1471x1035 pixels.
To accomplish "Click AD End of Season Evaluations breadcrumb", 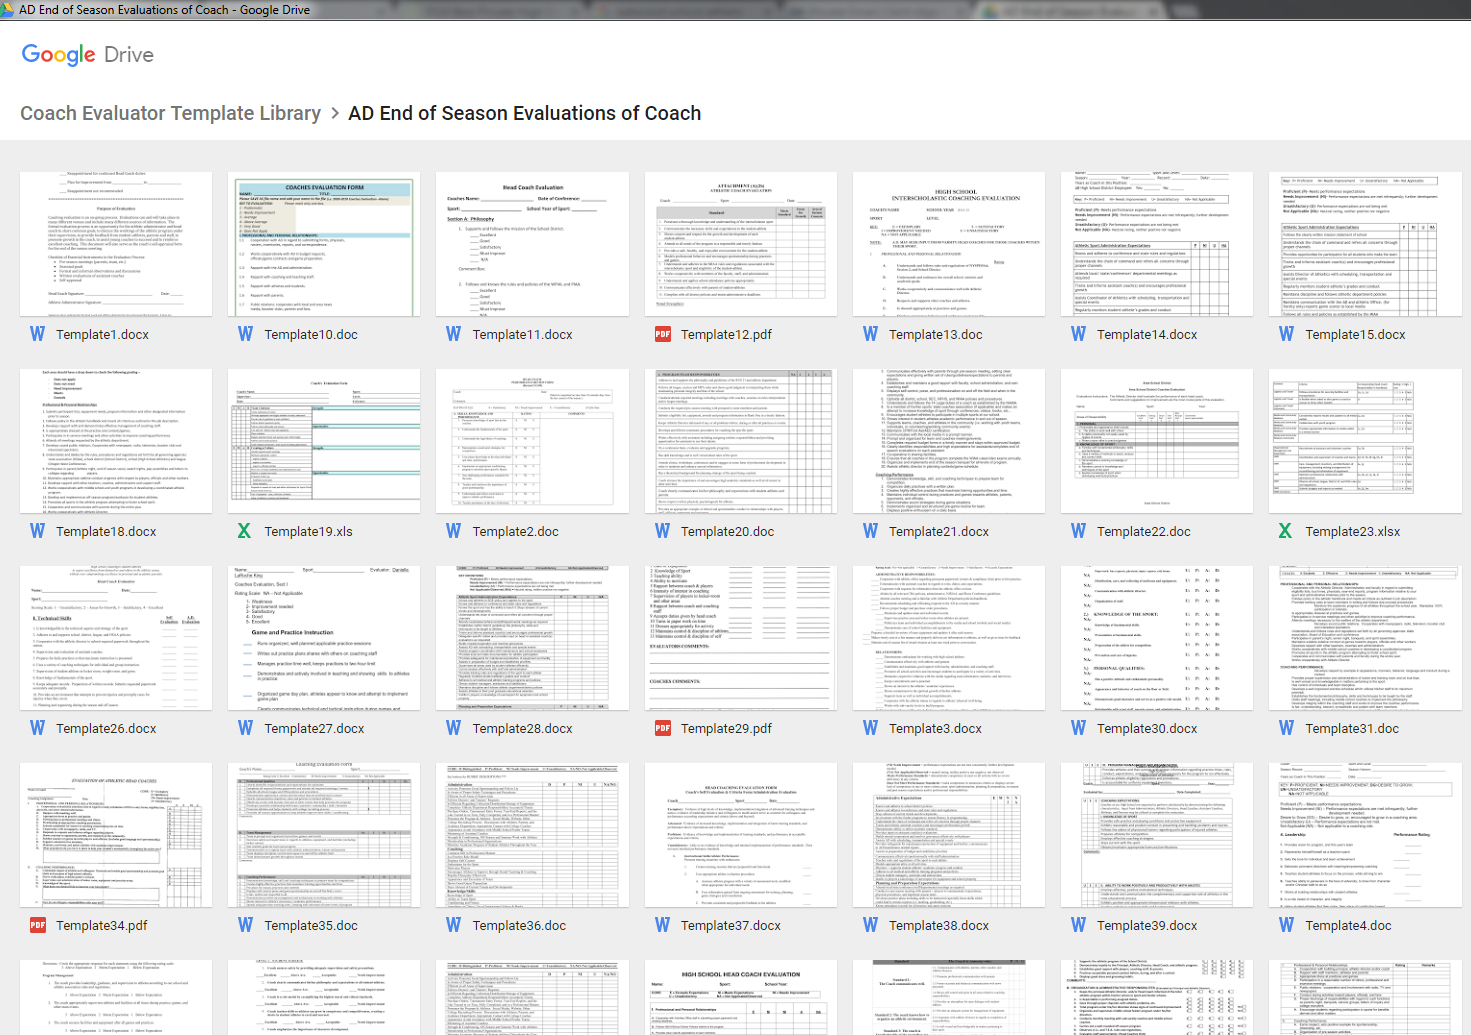I will [x=524, y=113].
